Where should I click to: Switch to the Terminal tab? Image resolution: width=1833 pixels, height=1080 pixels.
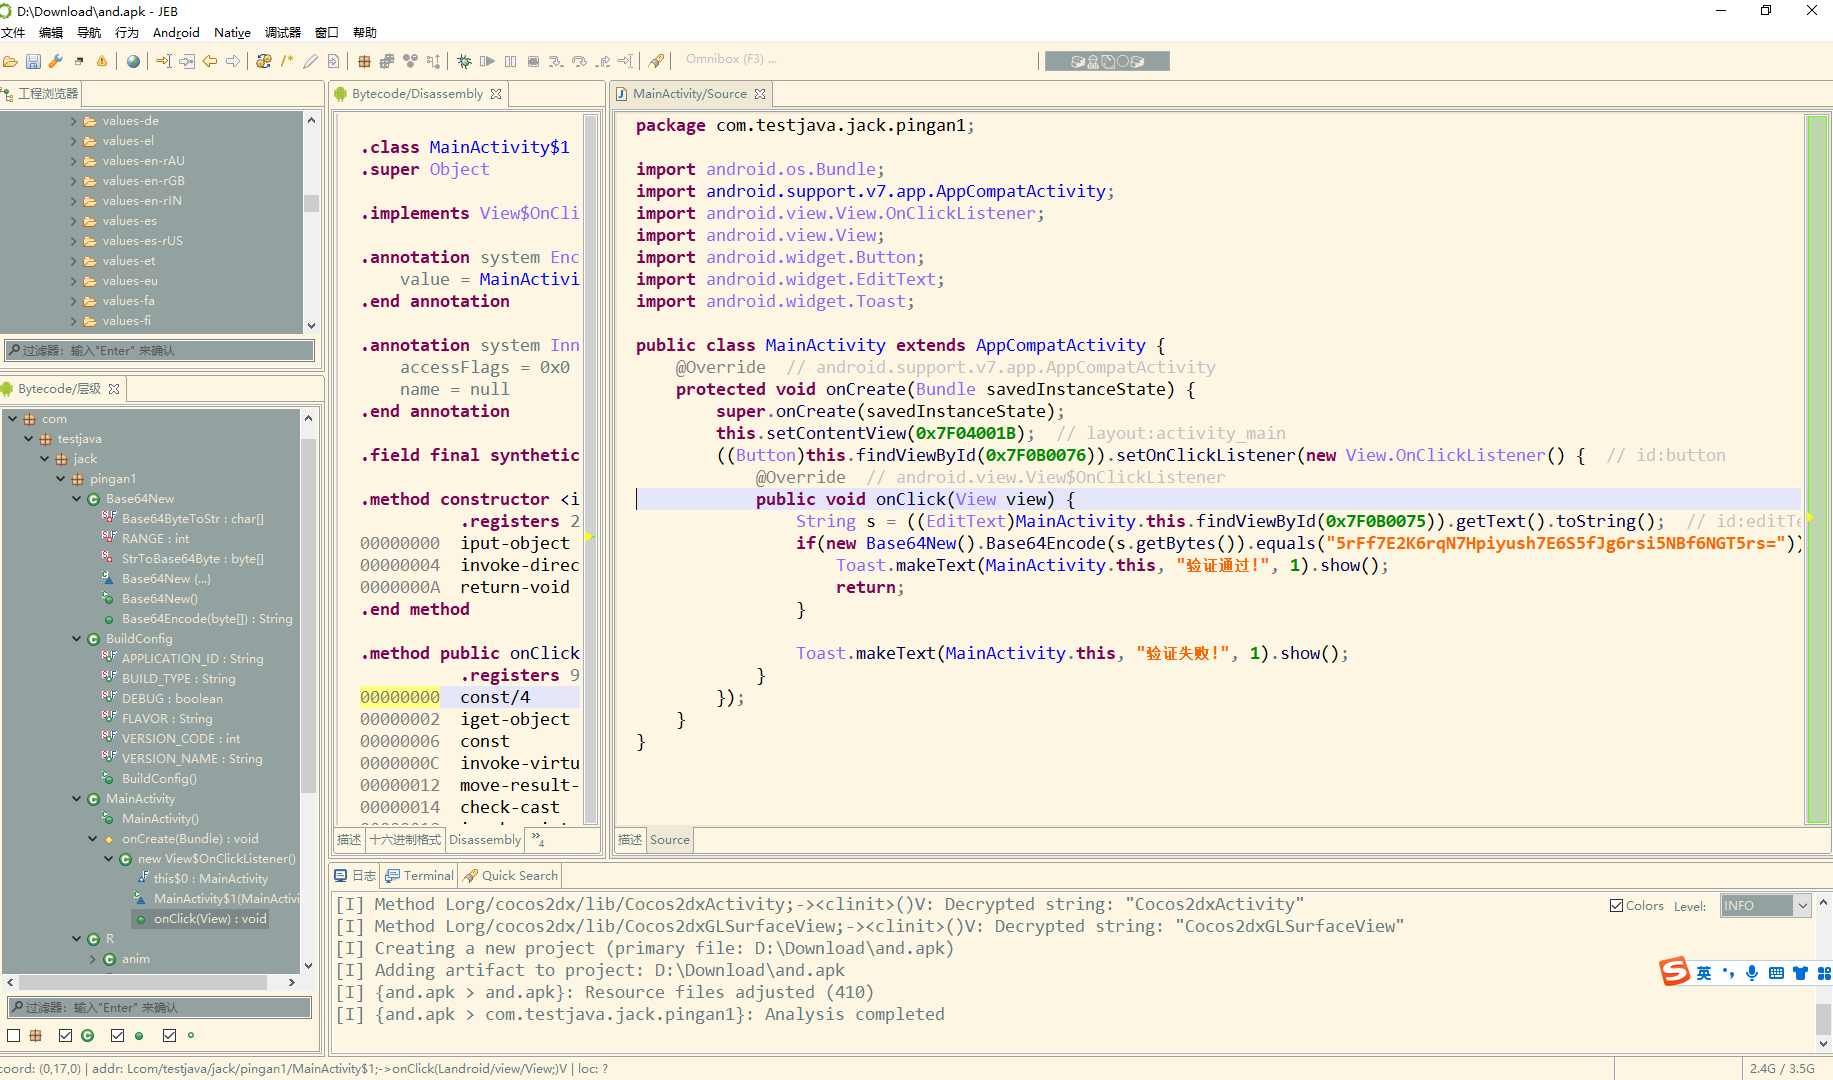coord(420,875)
